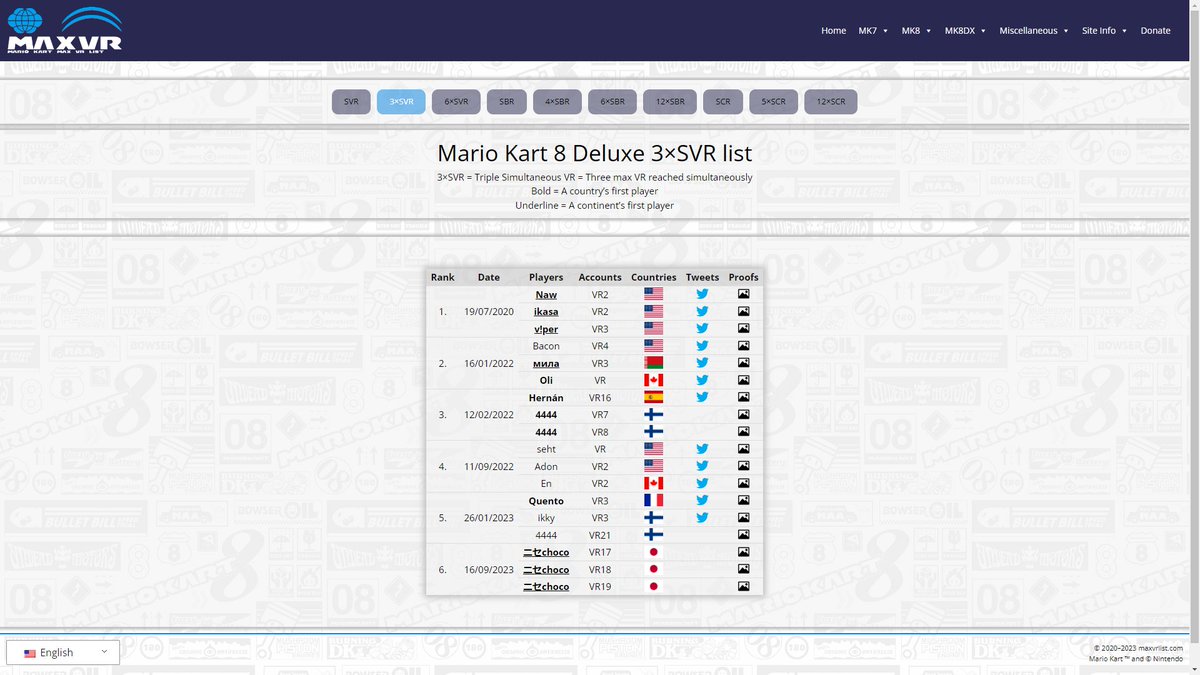The image size is (1200, 675).
Task: Open the 5×SCR tab
Action: point(773,101)
